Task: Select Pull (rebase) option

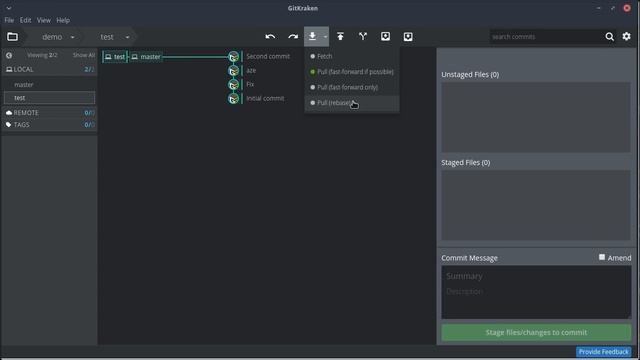Action: tap(352, 103)
